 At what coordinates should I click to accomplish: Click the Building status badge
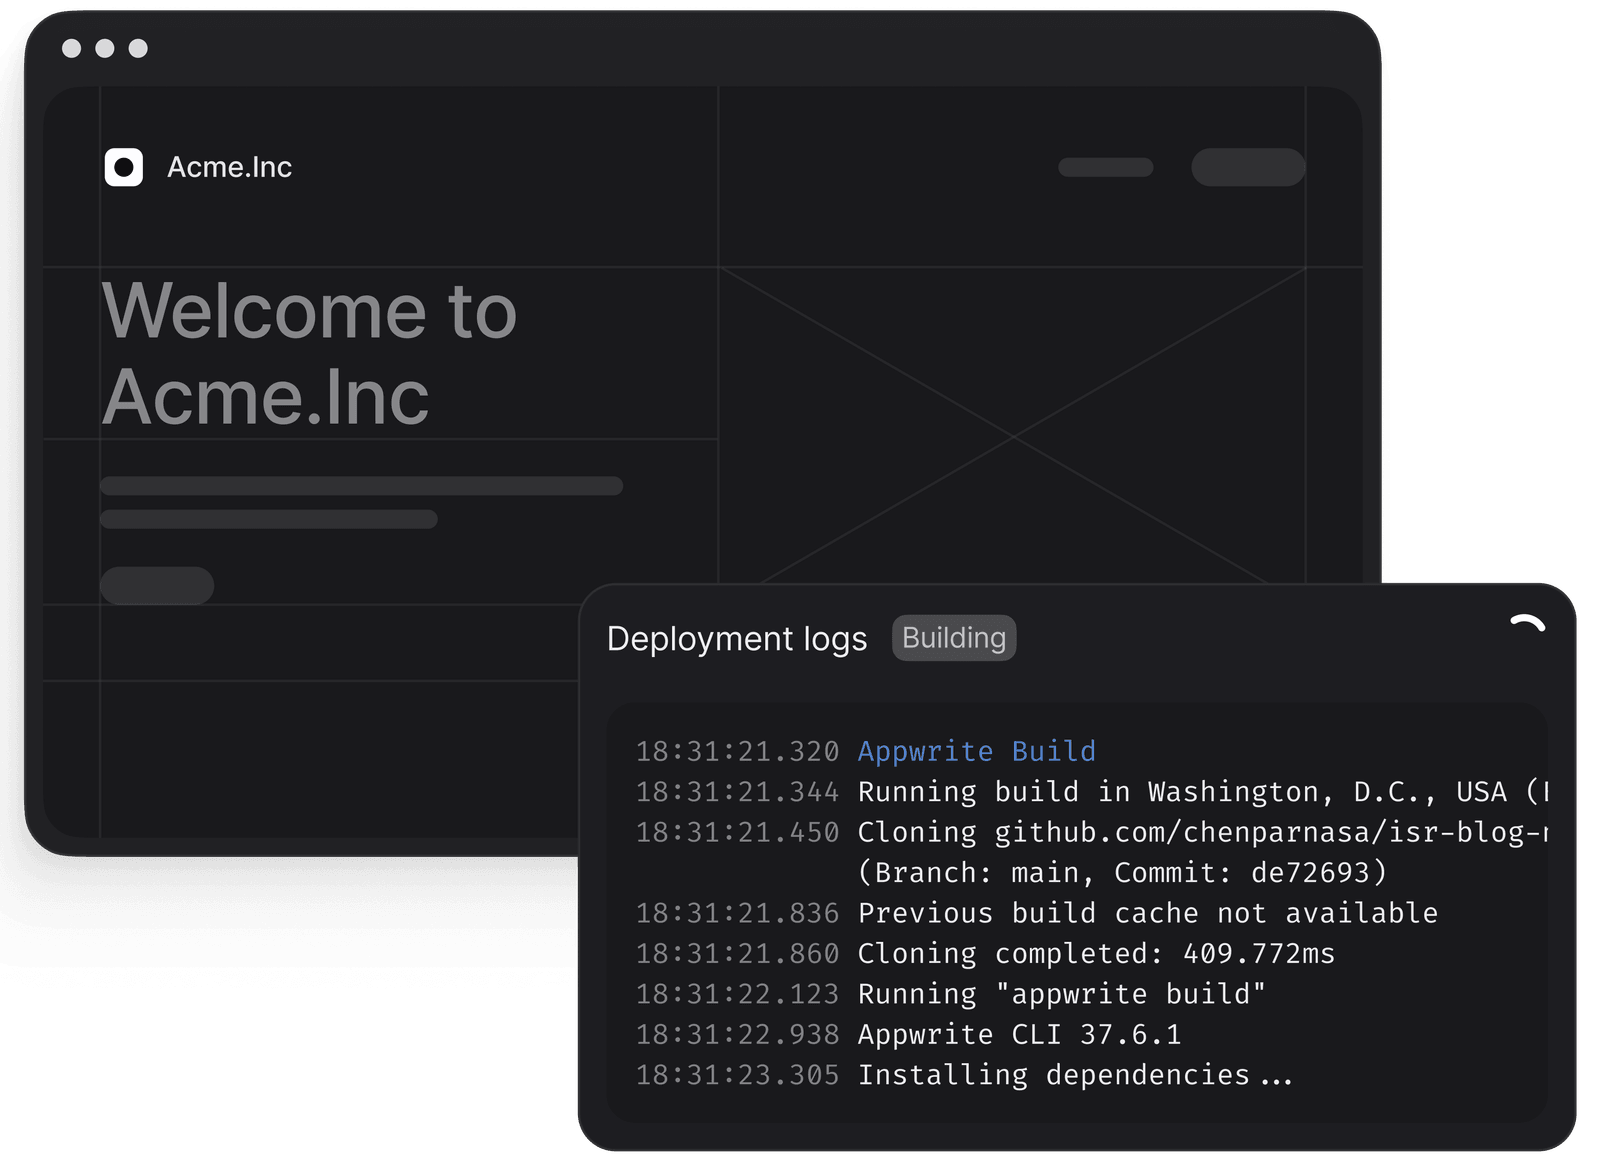coord(954,638)
